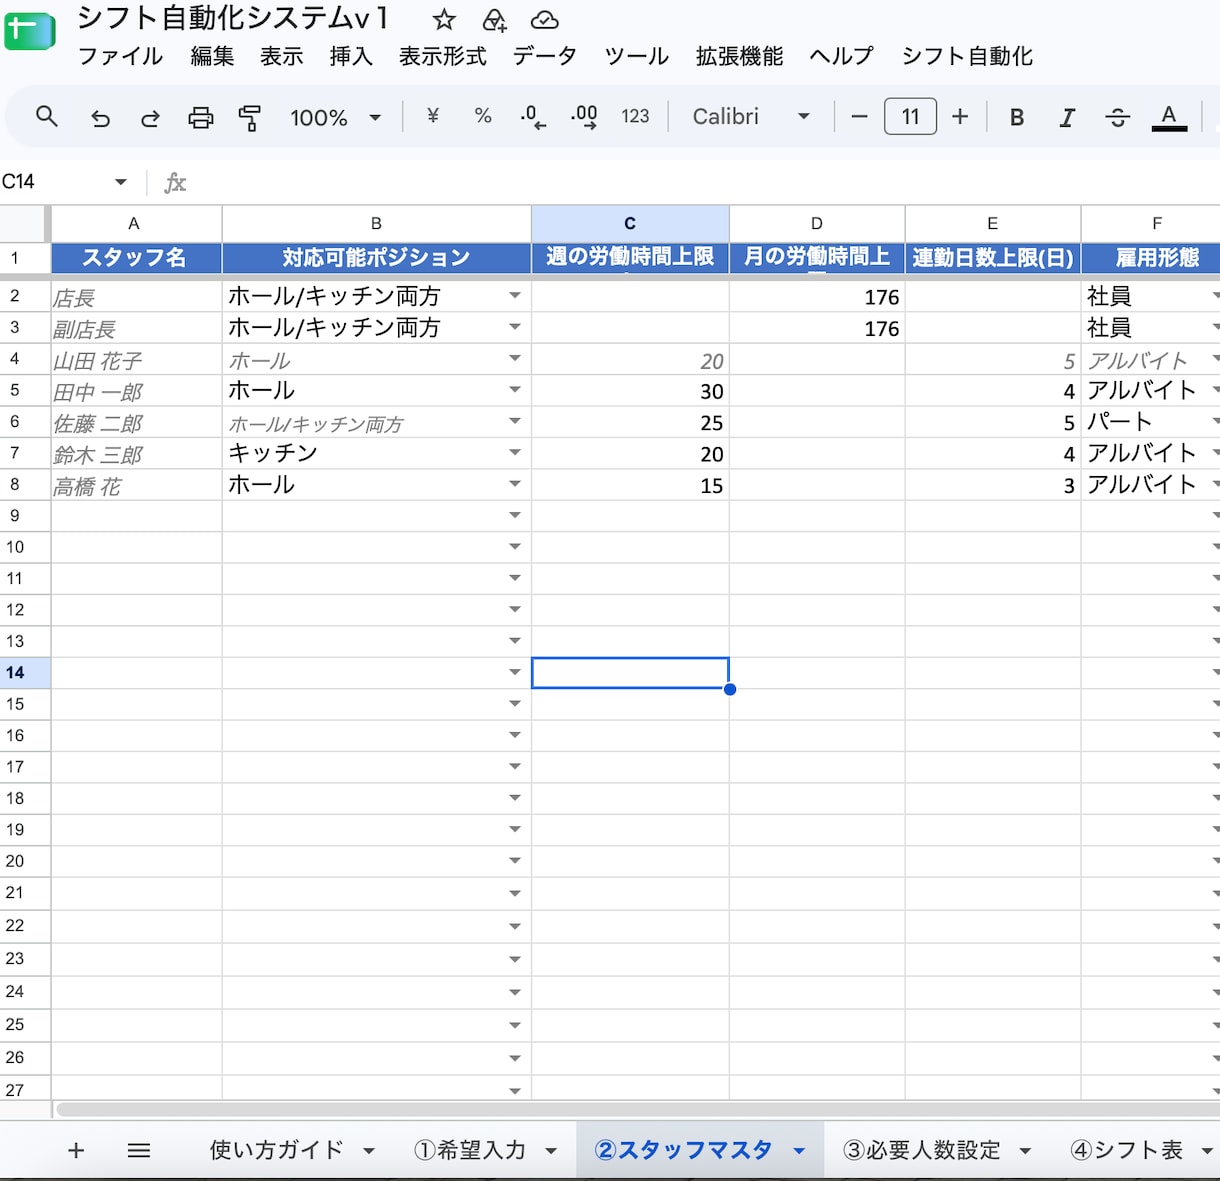This screenshot has width=1220, height=1181.
Task: Click the cell containing 山田 花子
Action: 136,360
